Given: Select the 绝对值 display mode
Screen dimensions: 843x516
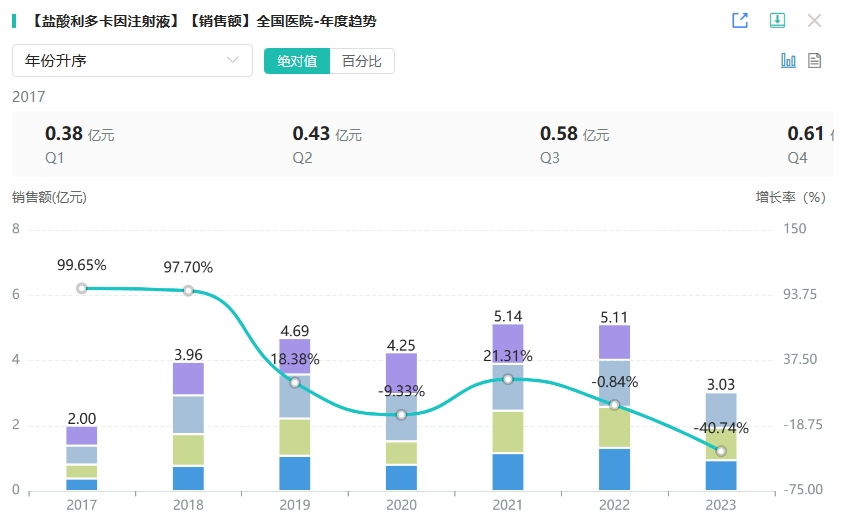Looking at the screenshot, I should click(297, 61).
